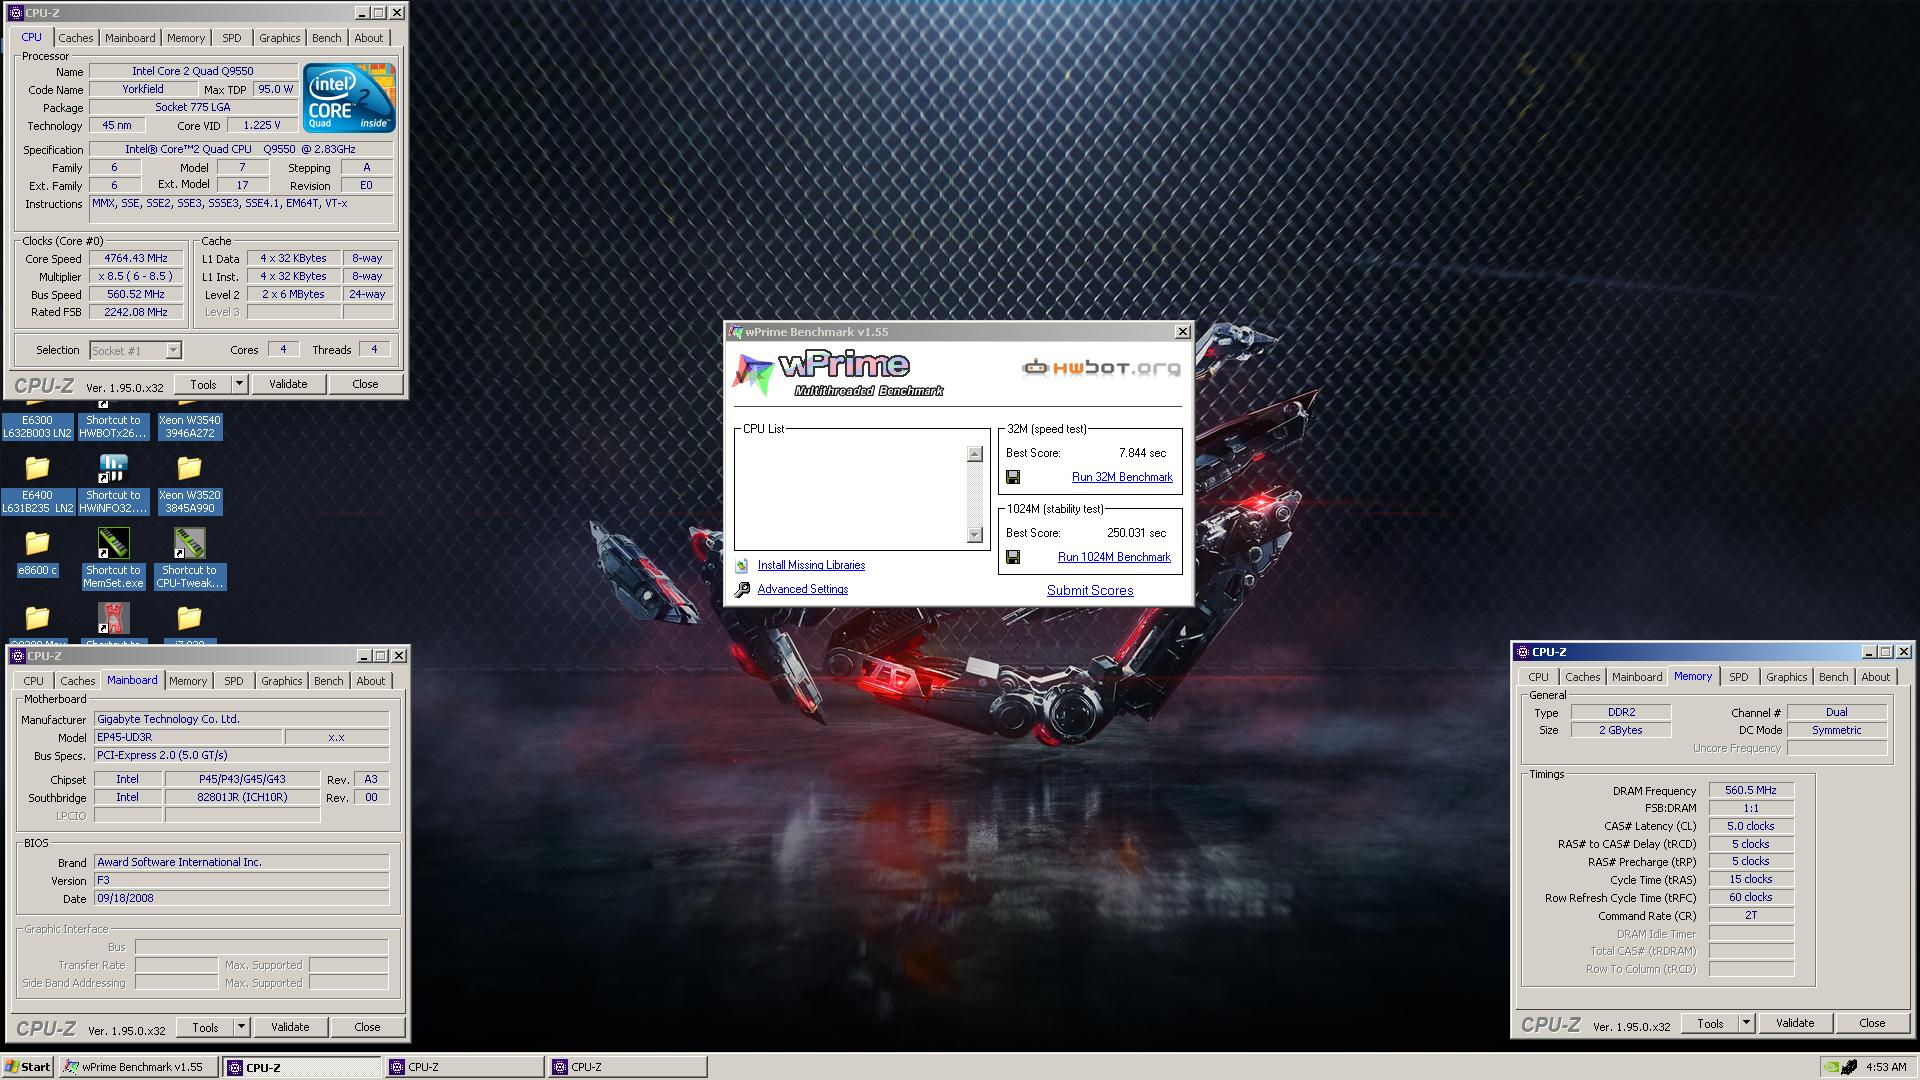Screen dimensions: 1920x1080
Task: Click the second CPU-Z taskbar button
Action: tap(465, 1067)
